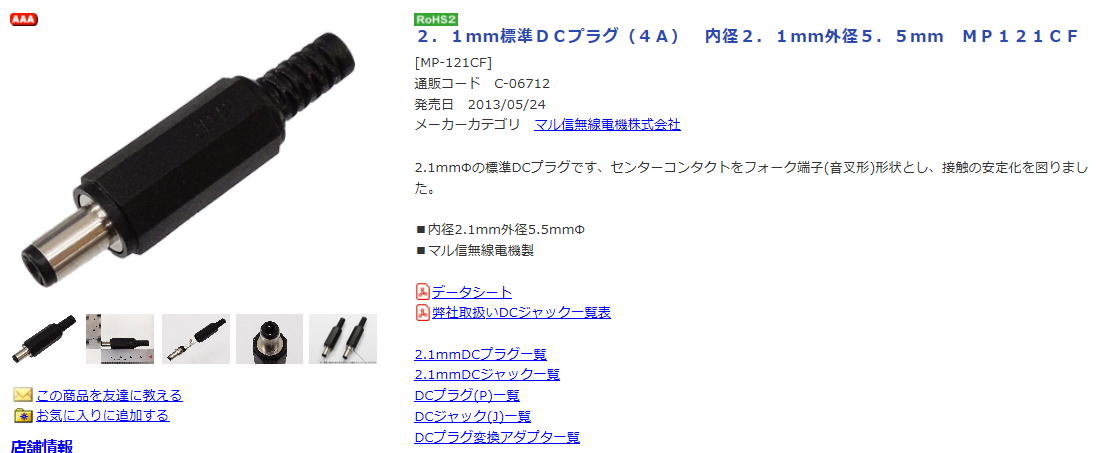
Task: Open the 2.1mmDCジャック一覧 link
Action: point(487,374)
